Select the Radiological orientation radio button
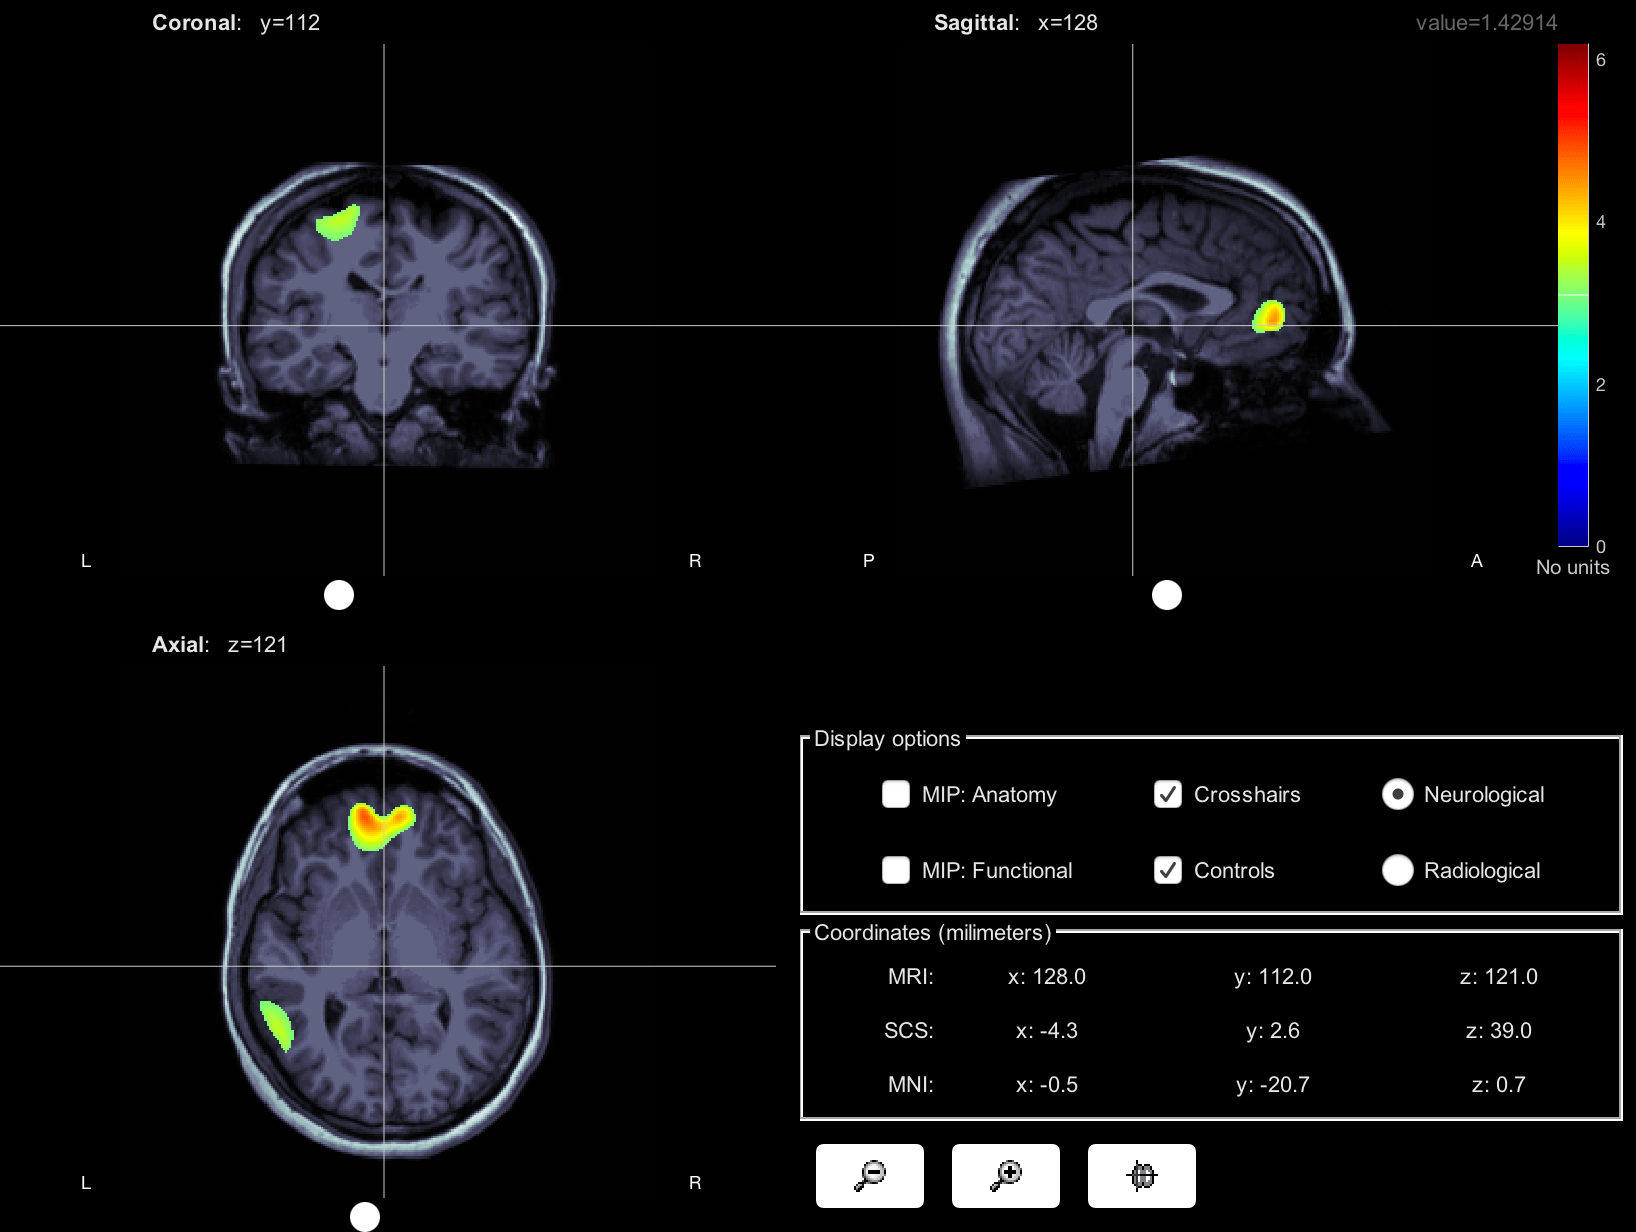Screen dimensions: 1636x1232 click(1397, 870)
